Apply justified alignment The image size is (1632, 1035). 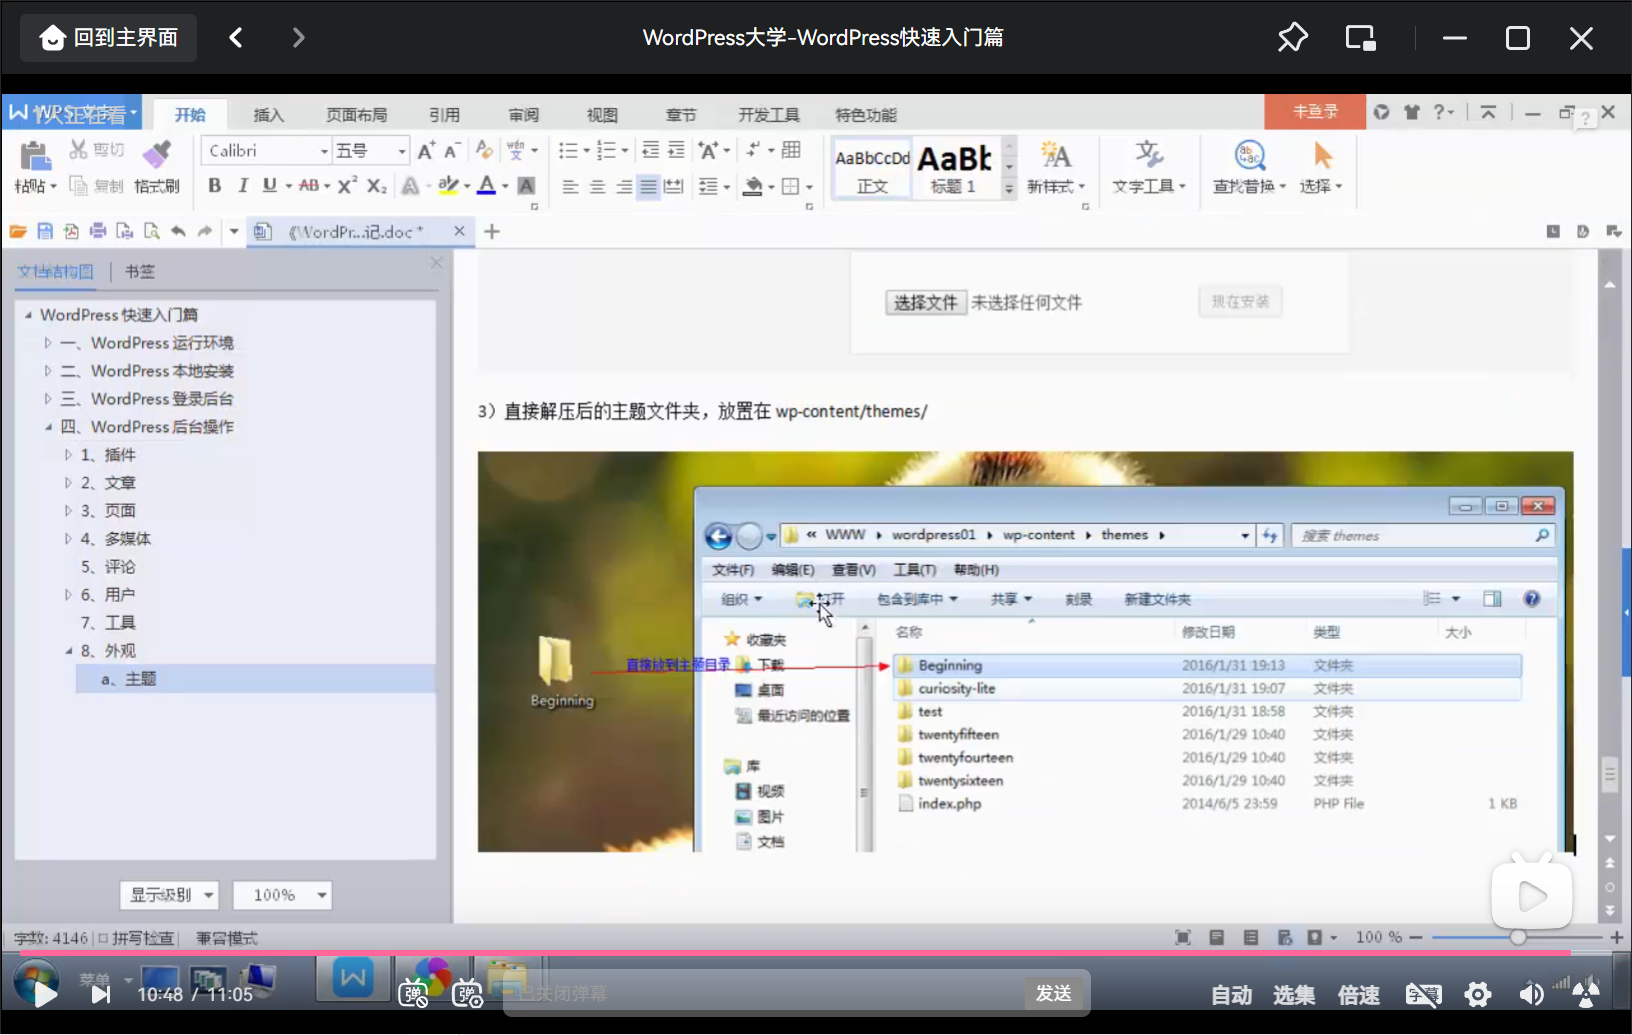(649, 186)
